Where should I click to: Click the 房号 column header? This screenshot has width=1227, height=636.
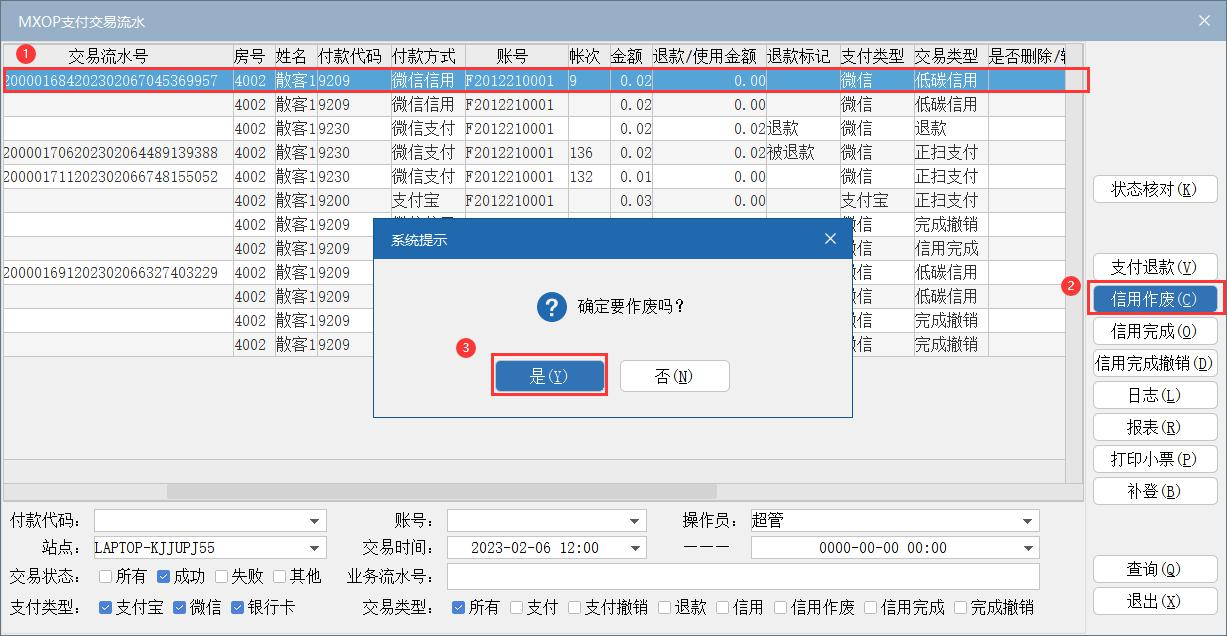pyautogui.click(x=253, y=56)
